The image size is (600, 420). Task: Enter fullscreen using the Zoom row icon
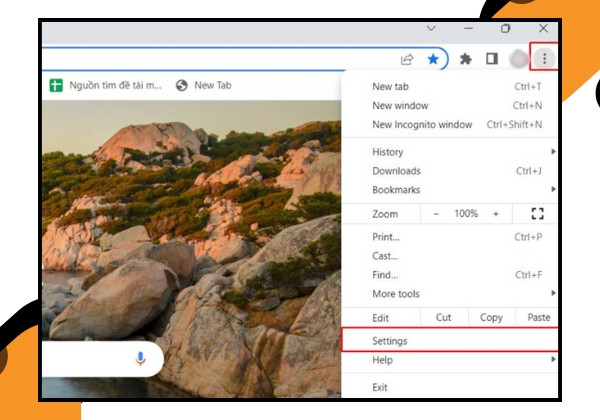click(x=537, y=213)
